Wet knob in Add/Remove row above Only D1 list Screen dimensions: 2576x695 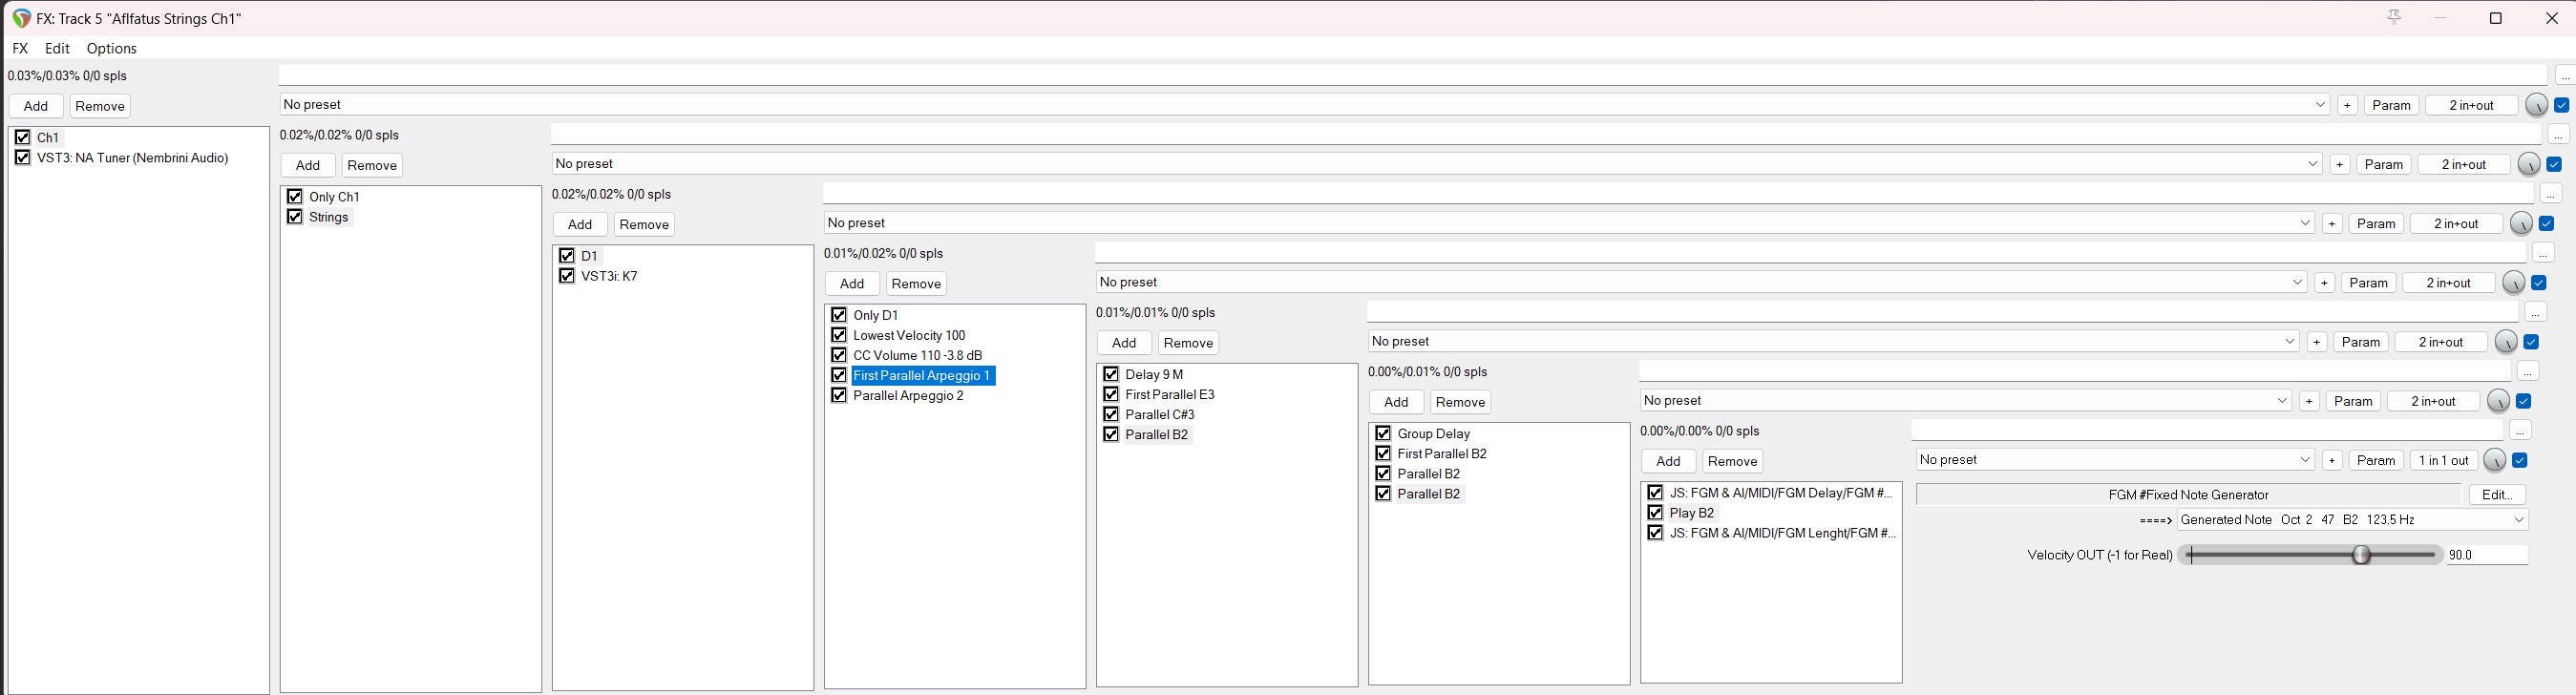(x=2513, y=283)
